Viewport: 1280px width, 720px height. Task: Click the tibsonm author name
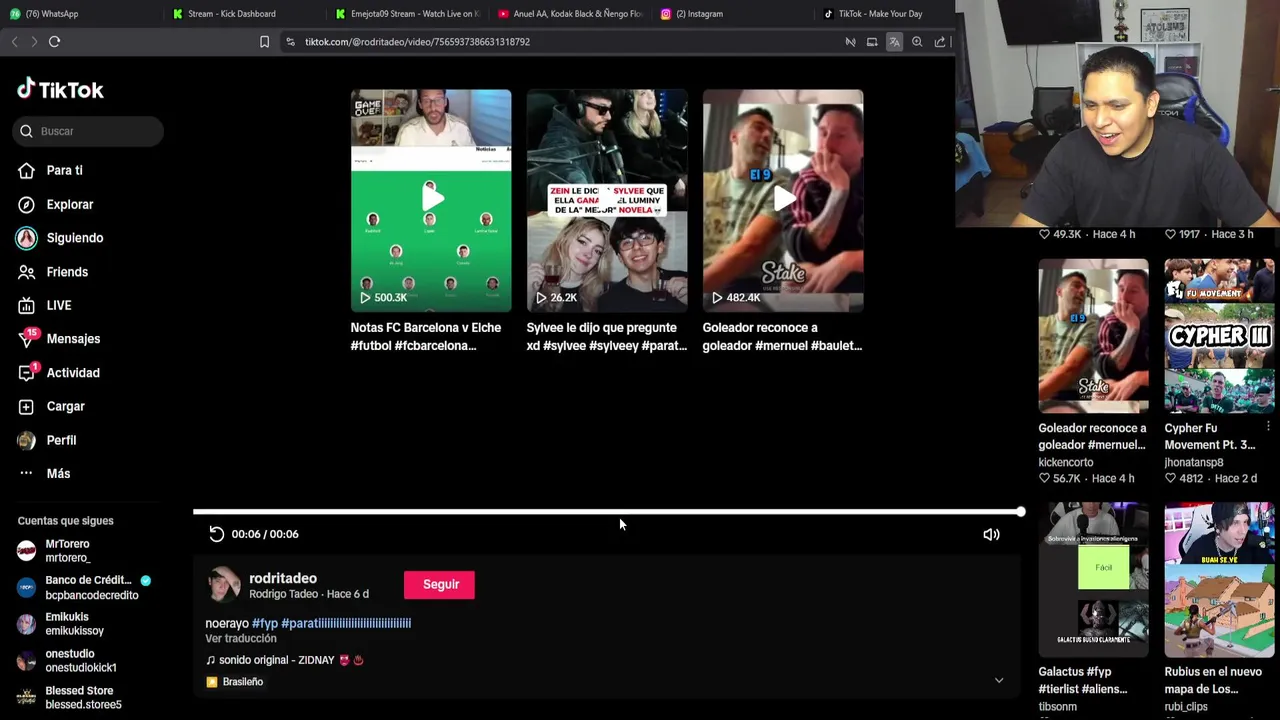tap(1058, 706)
